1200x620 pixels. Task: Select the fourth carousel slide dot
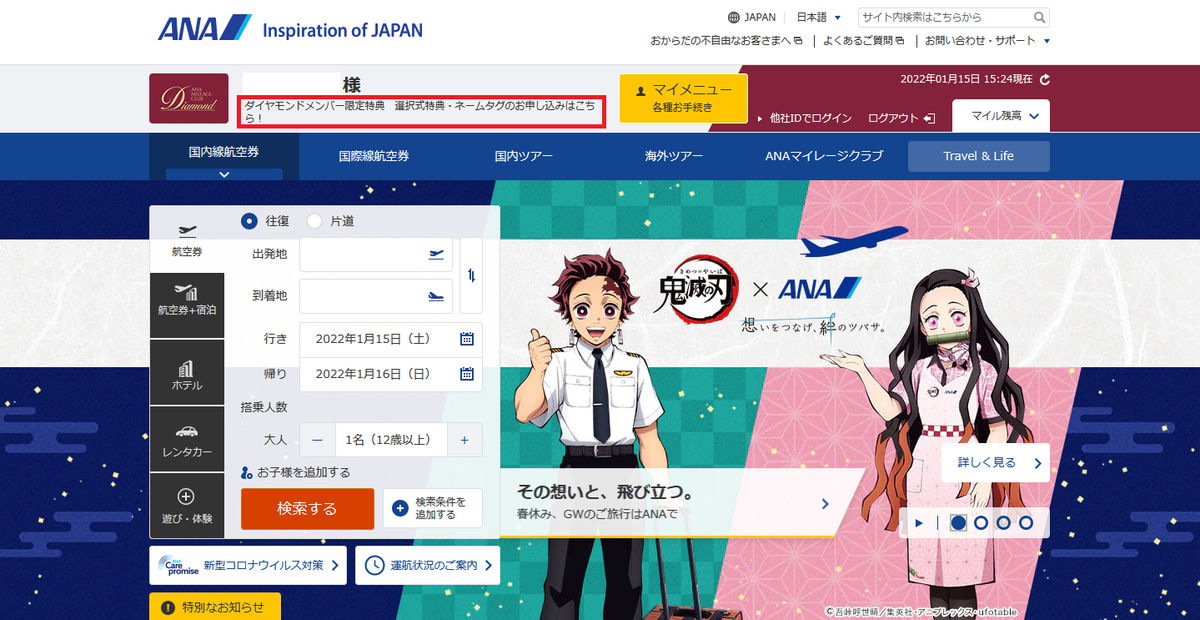pyautogui.click(x=1026, y=522)
